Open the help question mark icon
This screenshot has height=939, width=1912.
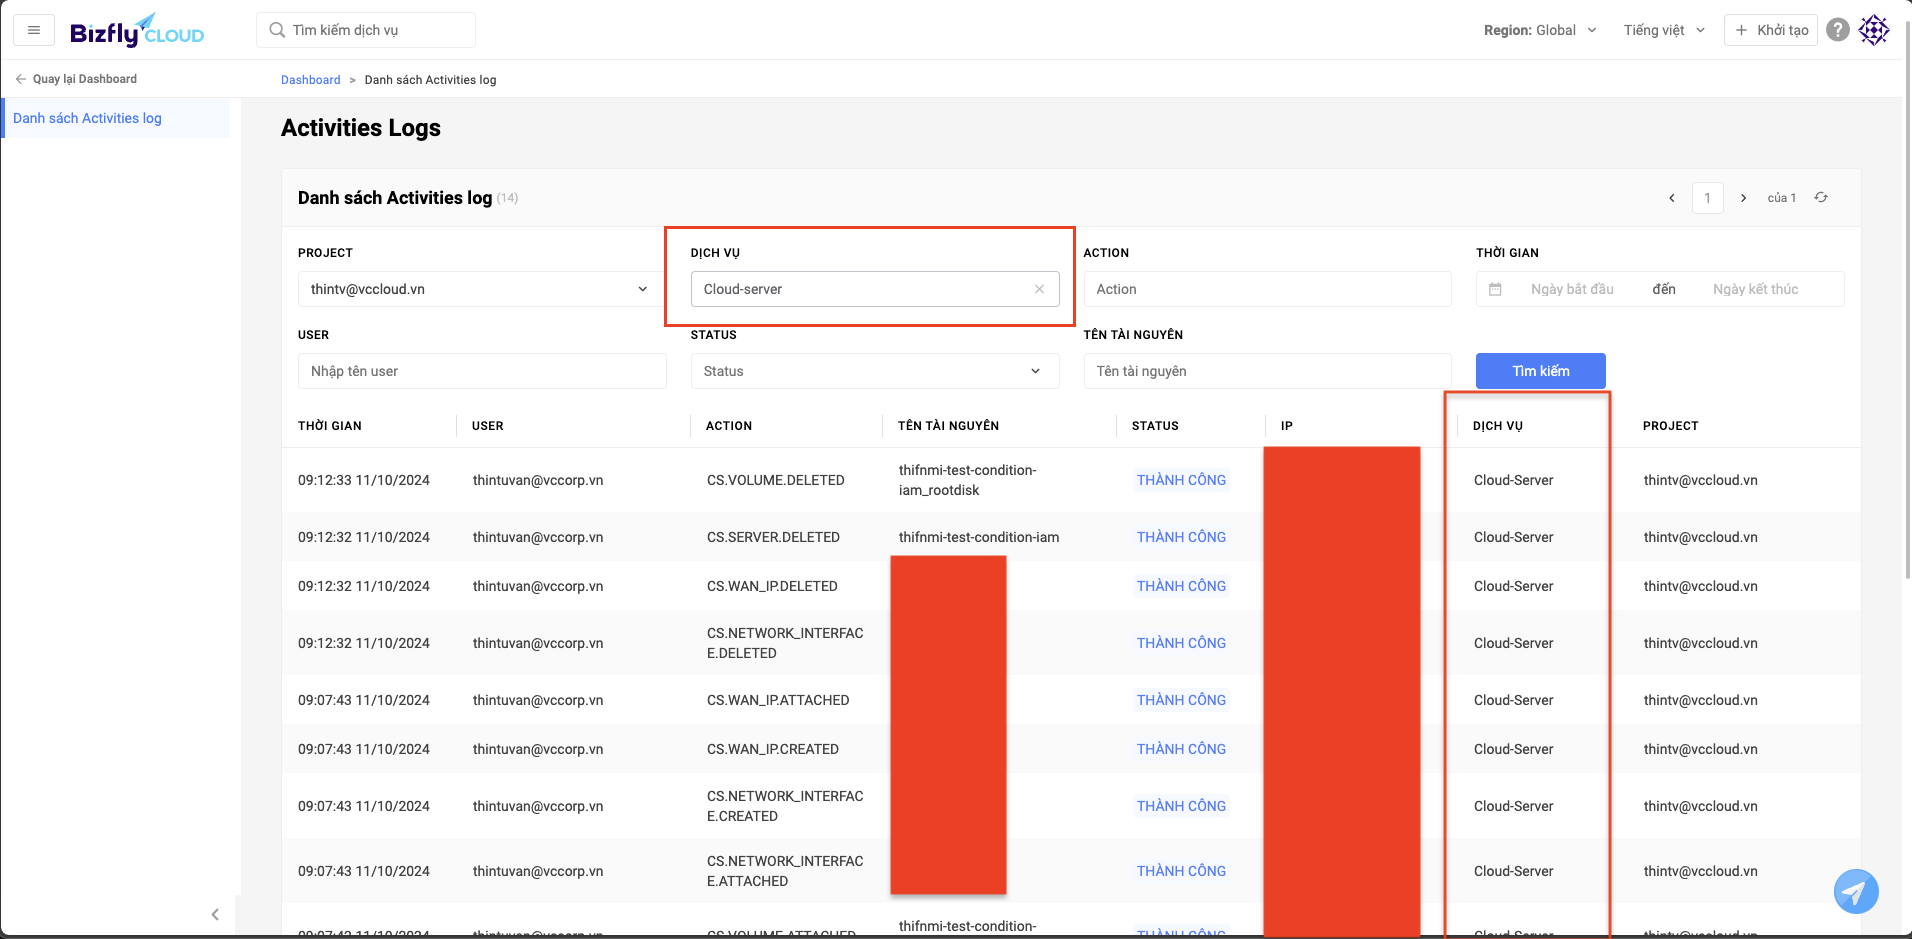coord(1837,30)
